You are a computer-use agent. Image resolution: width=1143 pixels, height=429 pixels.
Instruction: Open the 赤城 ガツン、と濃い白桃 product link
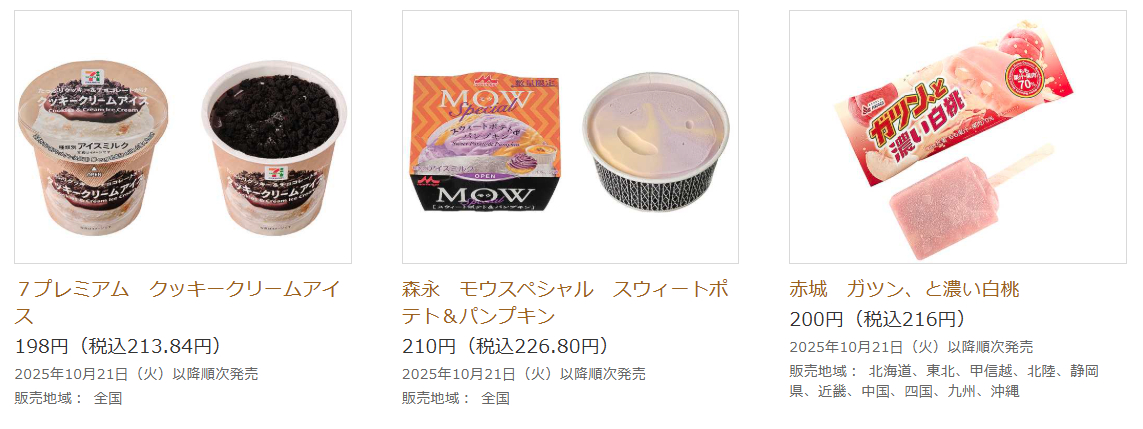tap(905, 289)
